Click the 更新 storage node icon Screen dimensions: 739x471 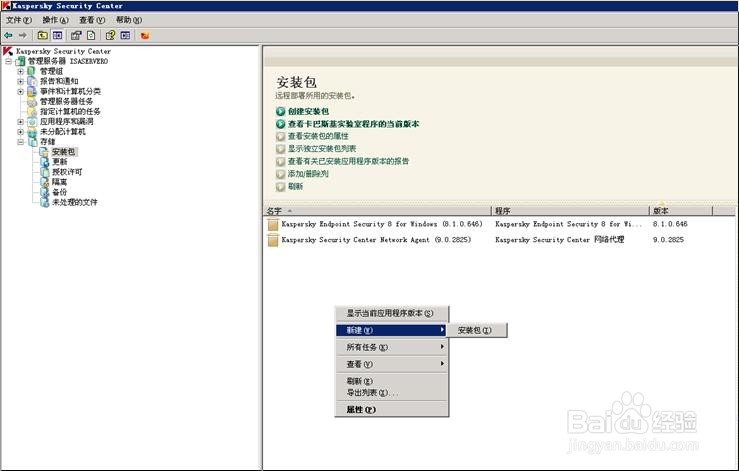[x=44, y=162]
